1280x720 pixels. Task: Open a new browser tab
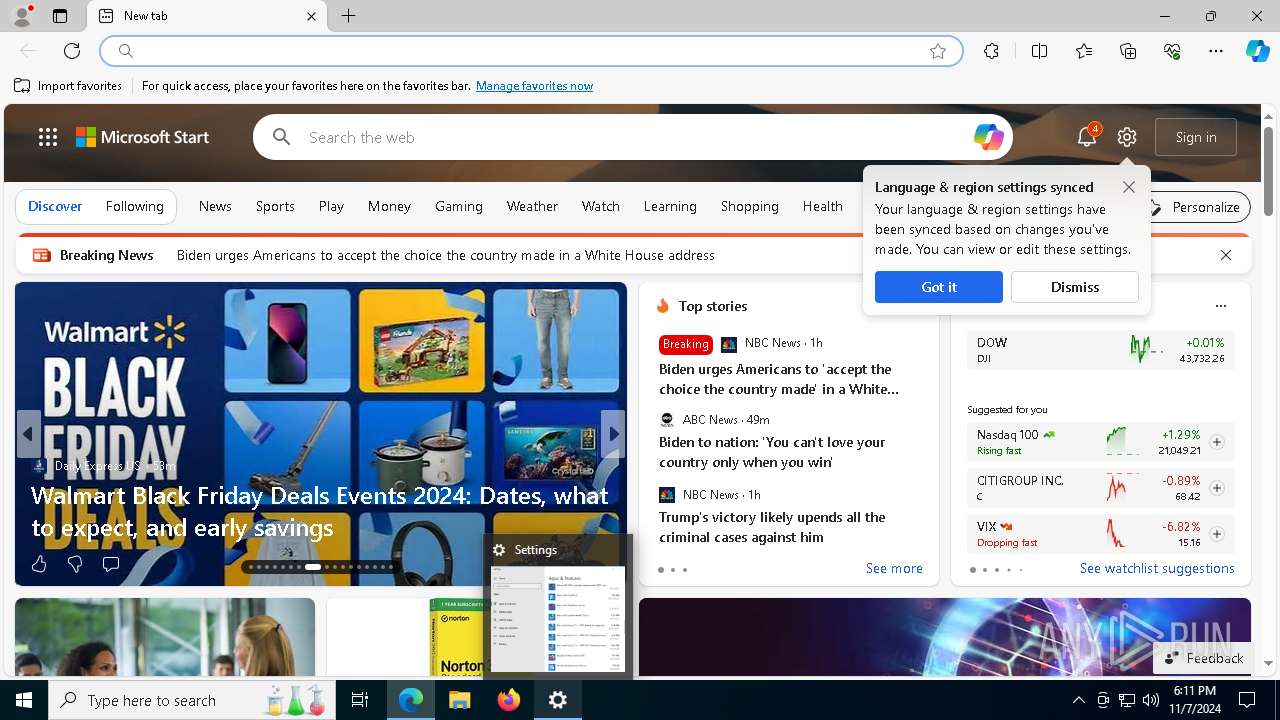point(348,16)
